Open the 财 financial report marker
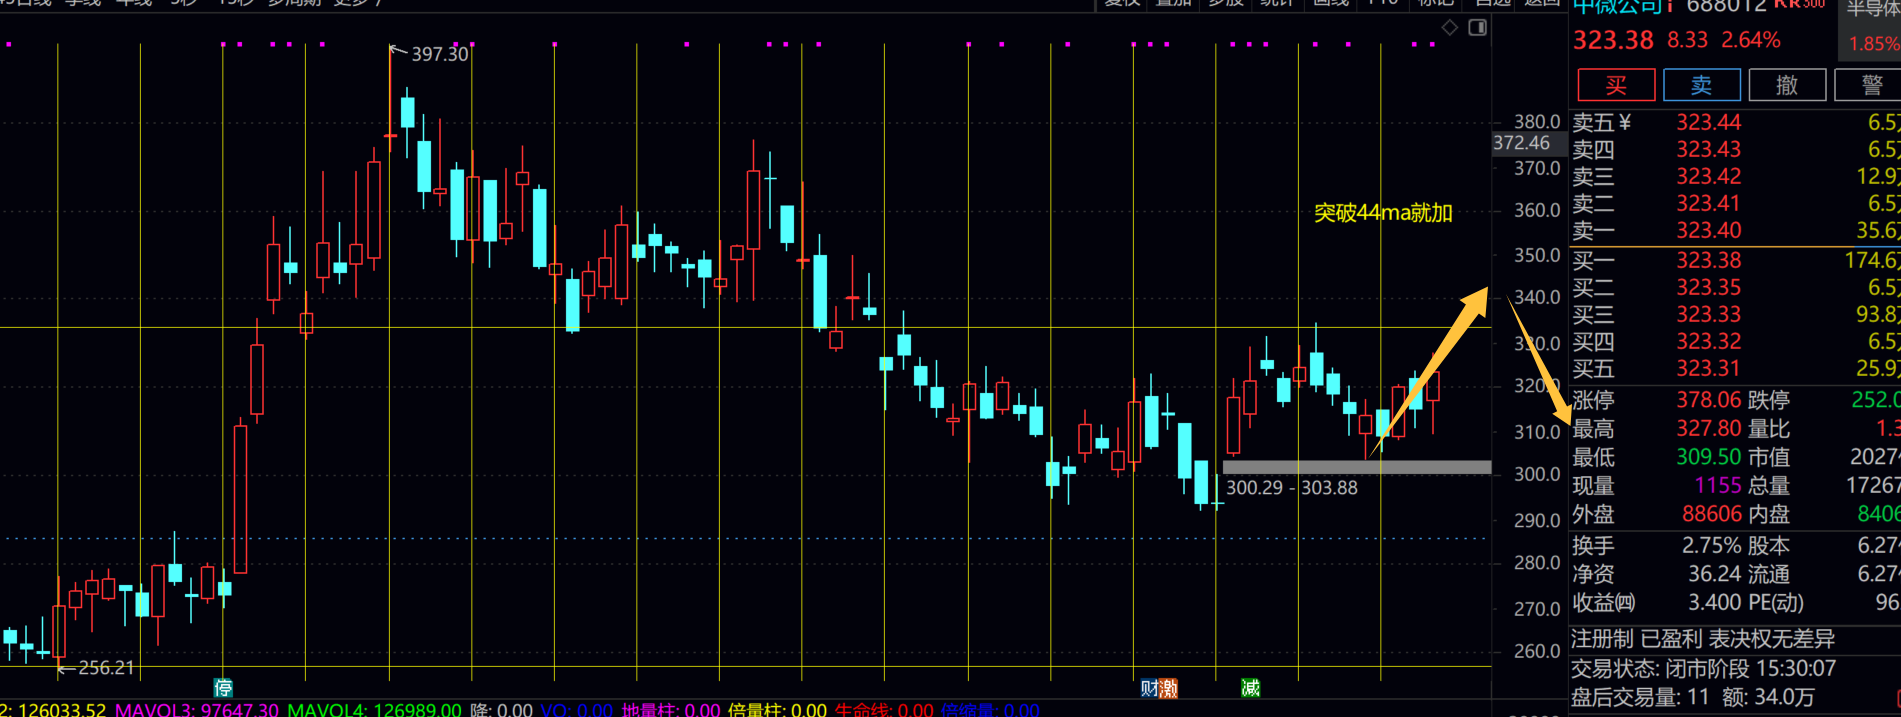The image size is (1901, 717). (1149, 688)
